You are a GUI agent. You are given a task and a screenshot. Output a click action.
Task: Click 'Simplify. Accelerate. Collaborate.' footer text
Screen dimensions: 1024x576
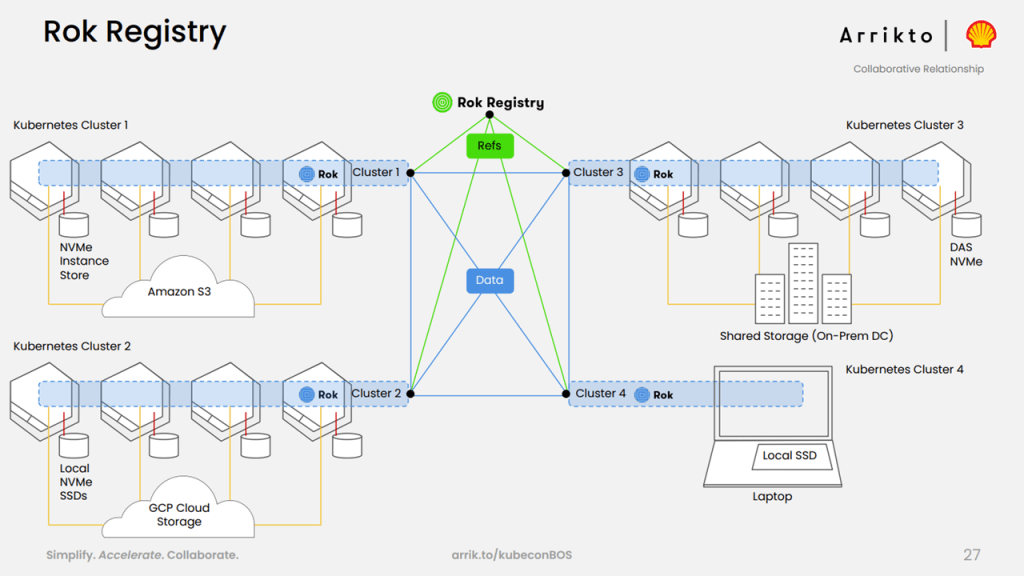[142, 555]
